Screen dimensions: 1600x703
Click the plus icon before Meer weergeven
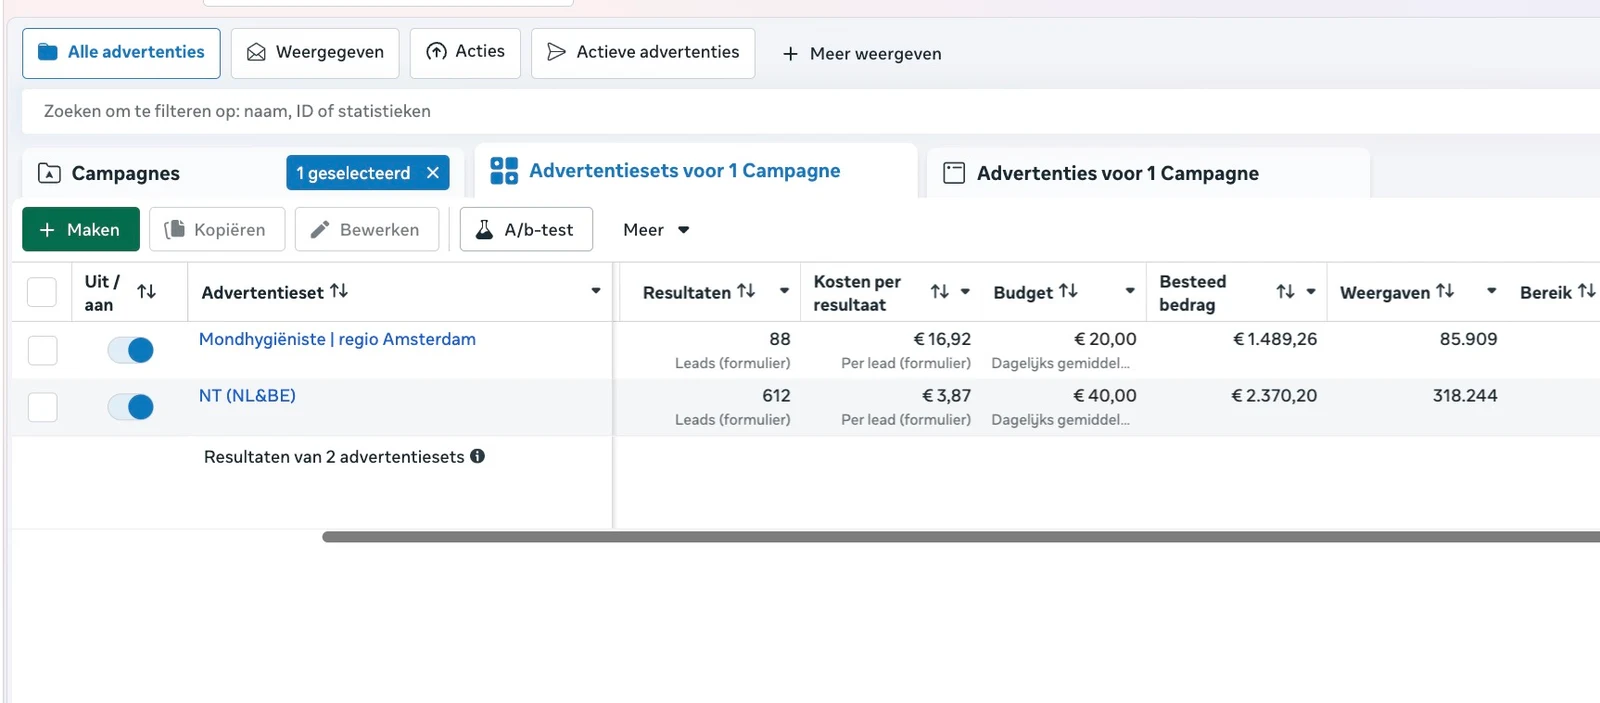(790, 54)
